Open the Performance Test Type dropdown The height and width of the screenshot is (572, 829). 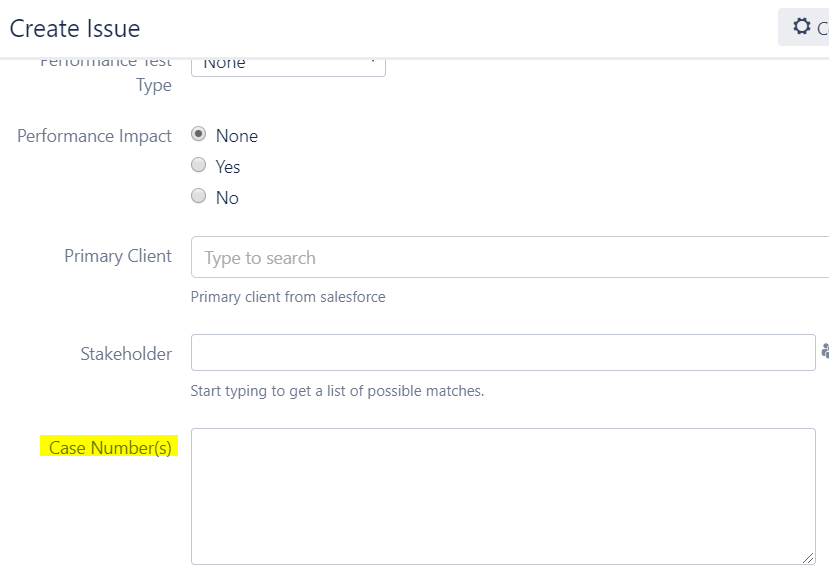(288, 67)
